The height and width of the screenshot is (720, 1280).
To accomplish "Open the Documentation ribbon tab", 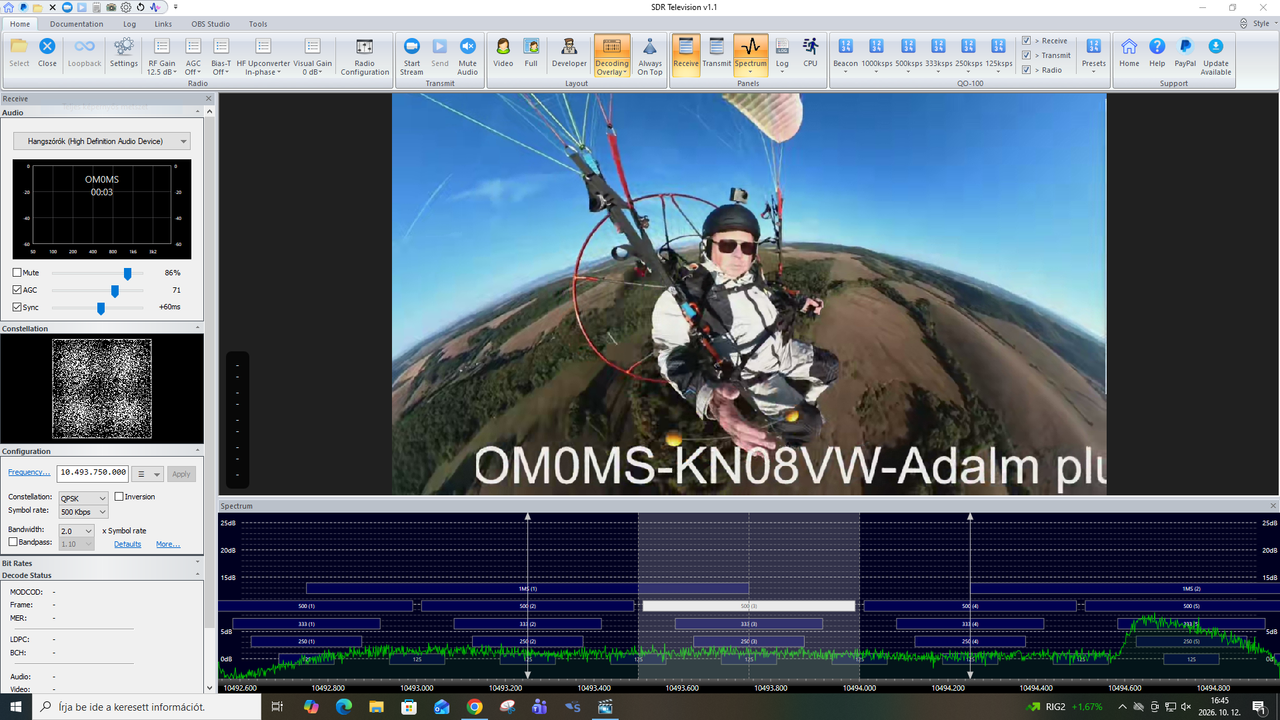I will [x=77, y=23].
